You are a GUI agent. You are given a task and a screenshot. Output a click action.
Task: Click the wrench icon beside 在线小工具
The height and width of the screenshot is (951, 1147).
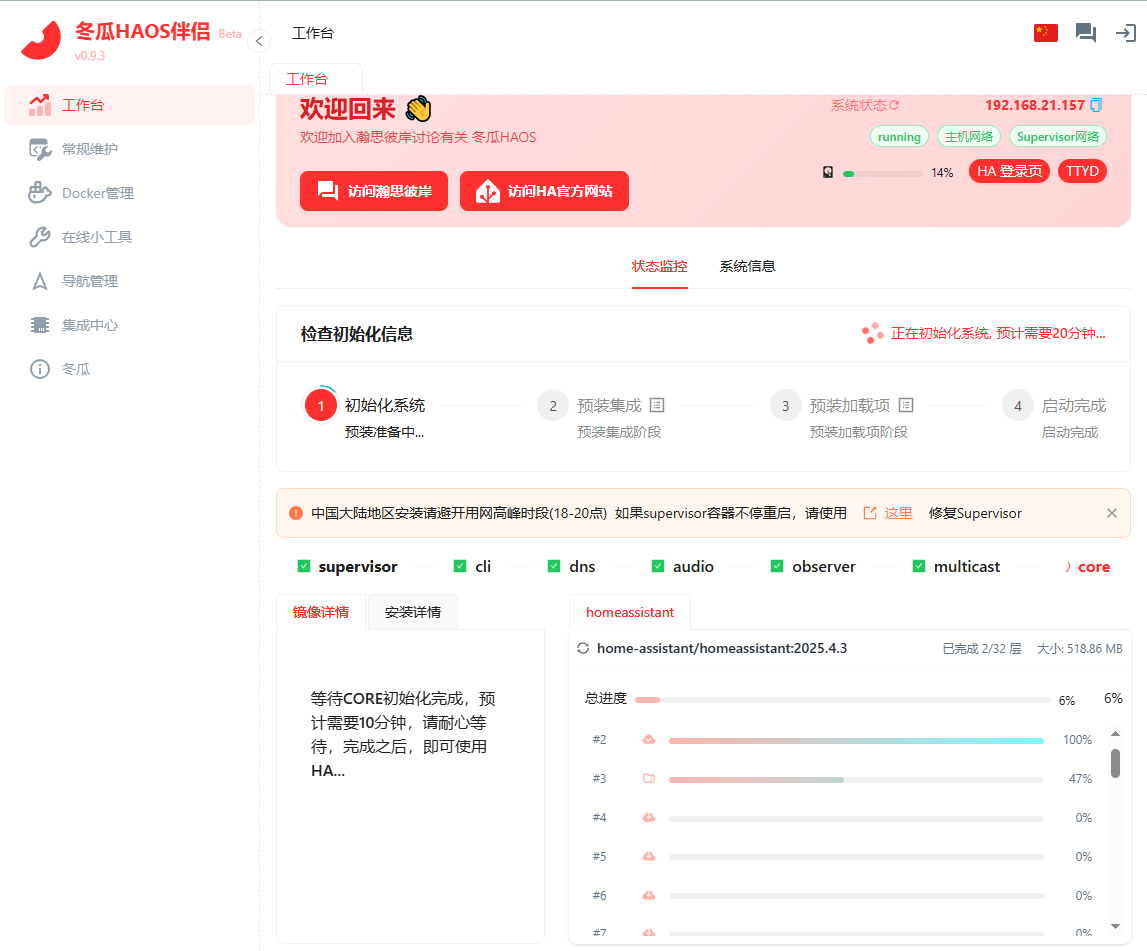coord(40,237)
